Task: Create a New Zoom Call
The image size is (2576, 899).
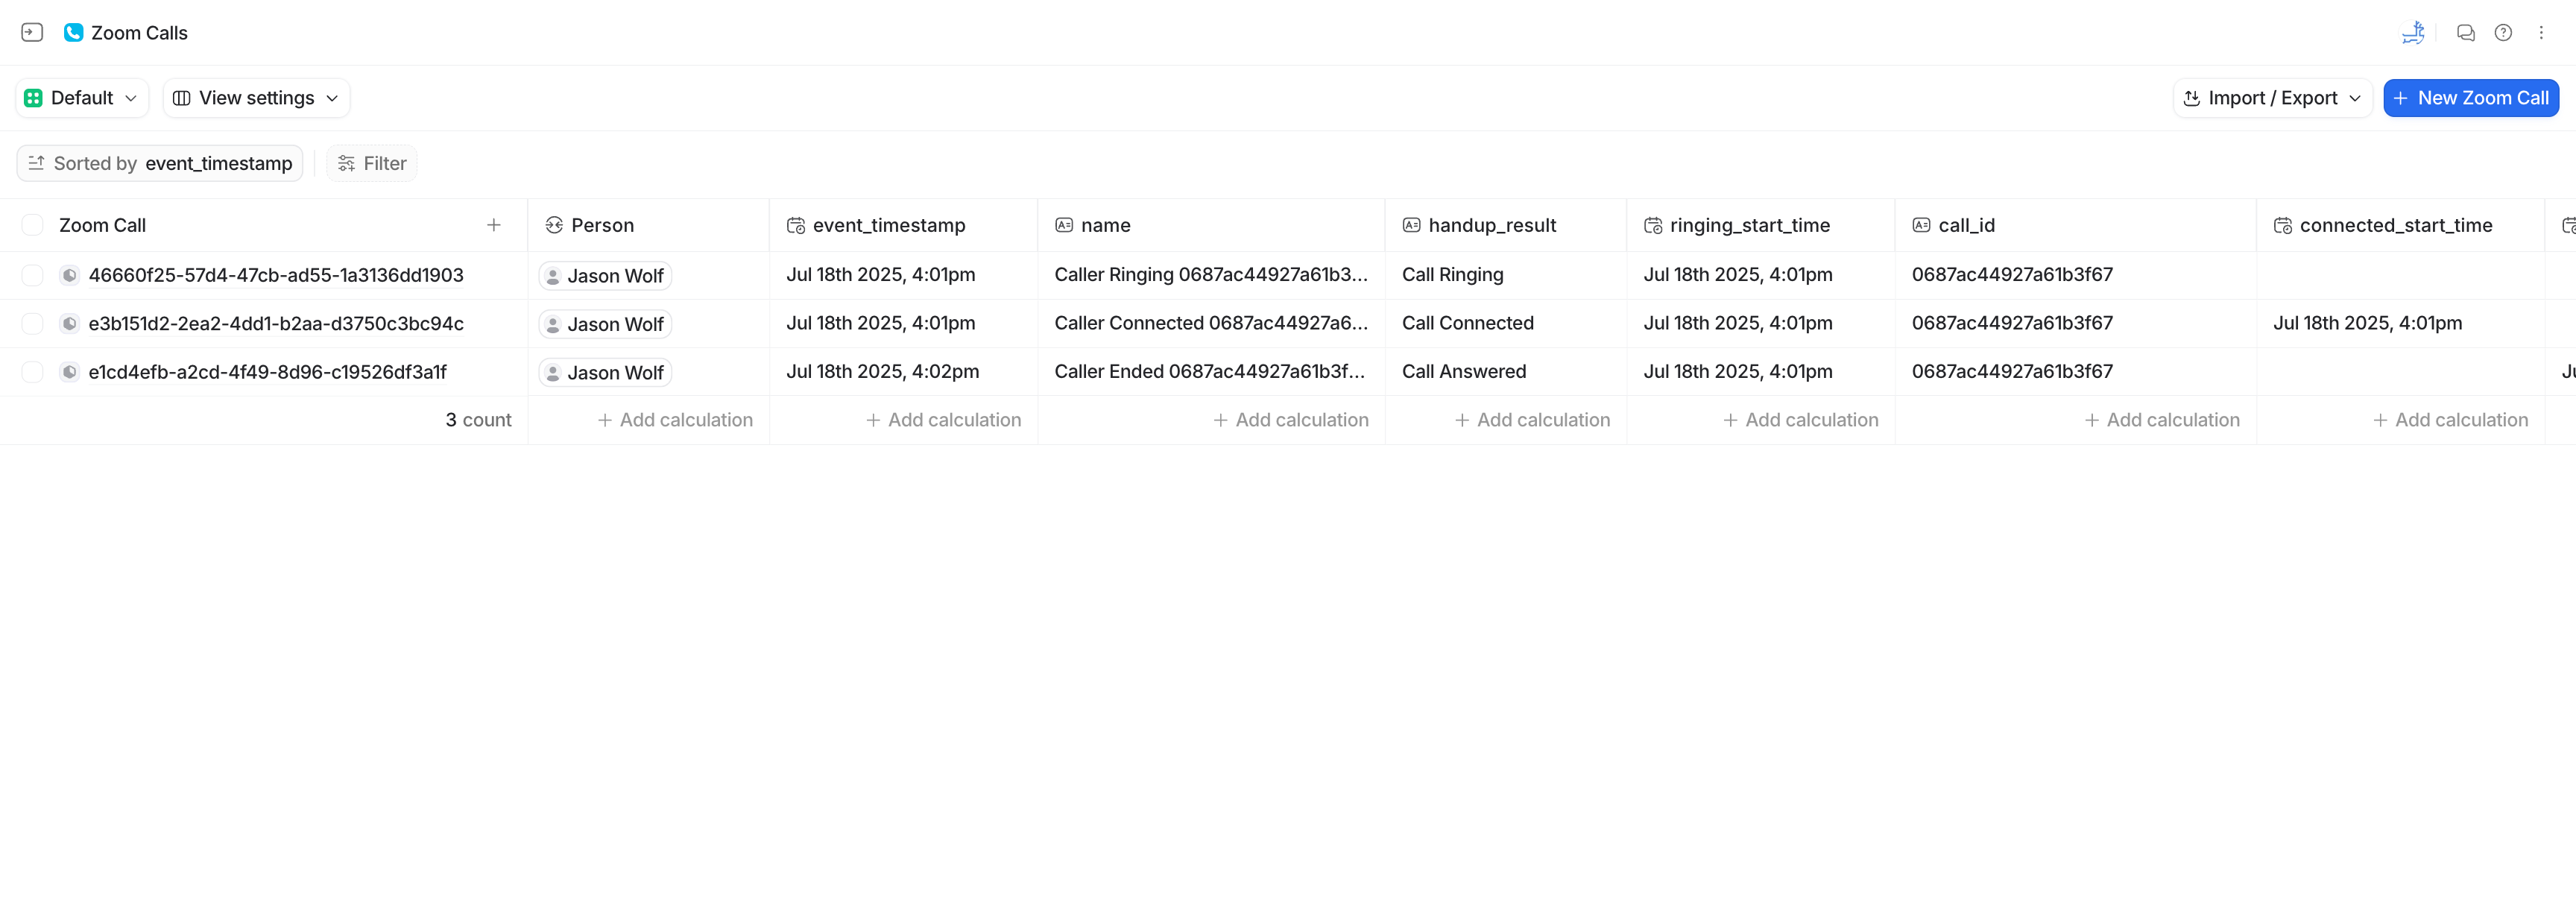Action: [x=2471, y=98]
